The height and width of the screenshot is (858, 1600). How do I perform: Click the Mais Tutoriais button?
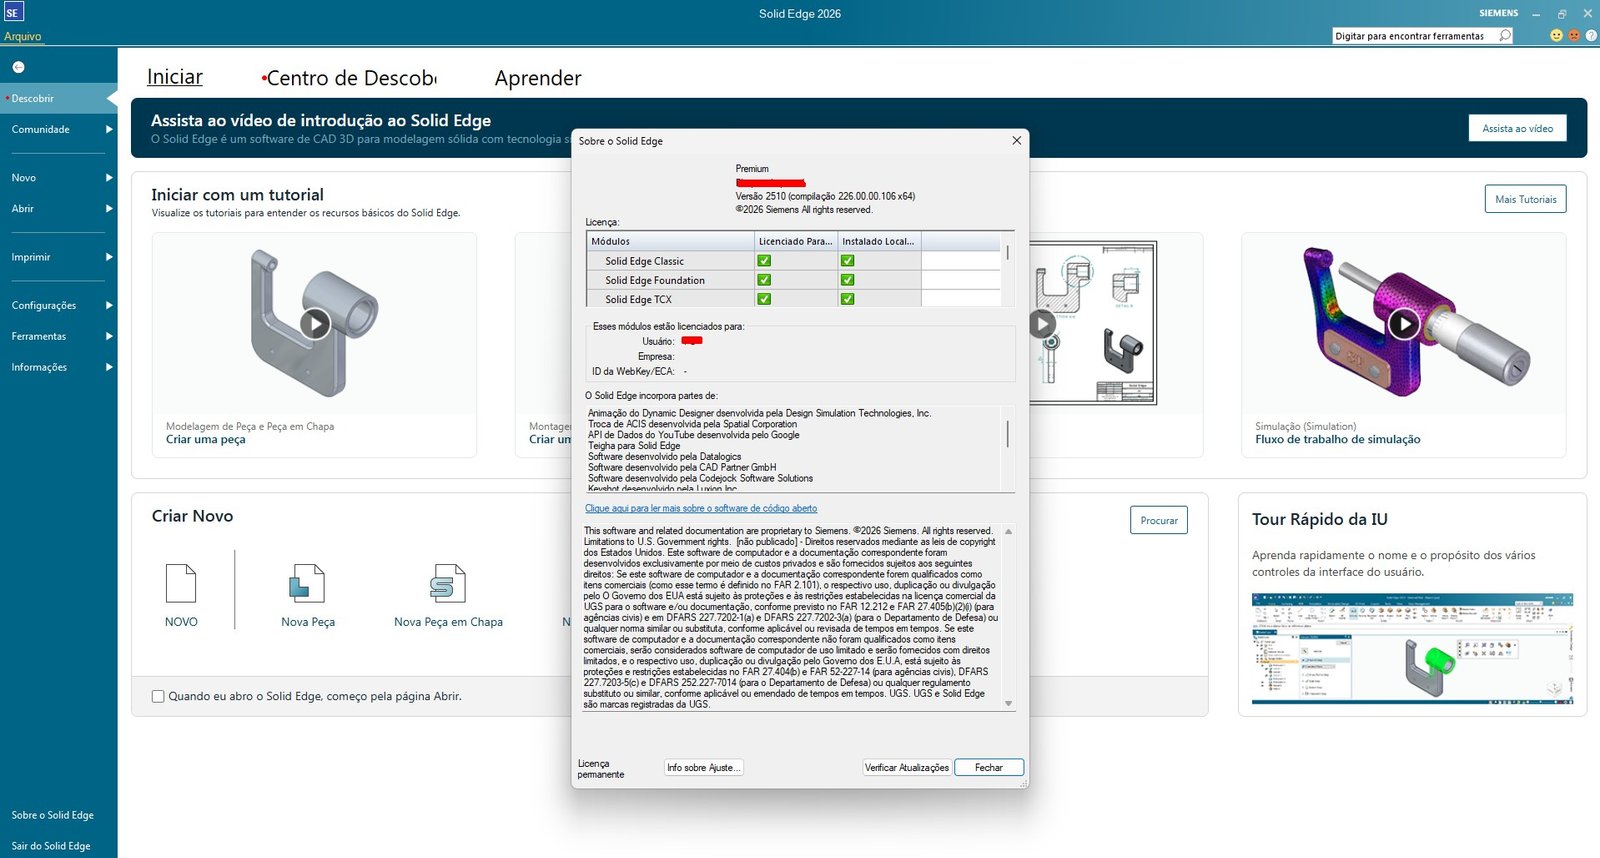point(1525,199)
